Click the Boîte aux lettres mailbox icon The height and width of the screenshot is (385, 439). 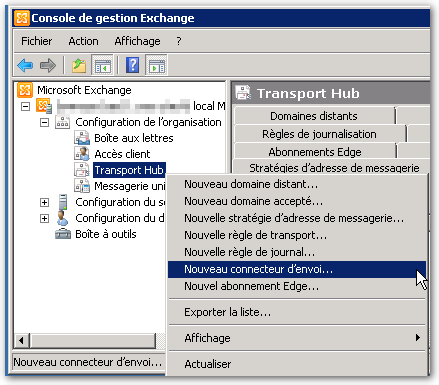click(82, 138)
